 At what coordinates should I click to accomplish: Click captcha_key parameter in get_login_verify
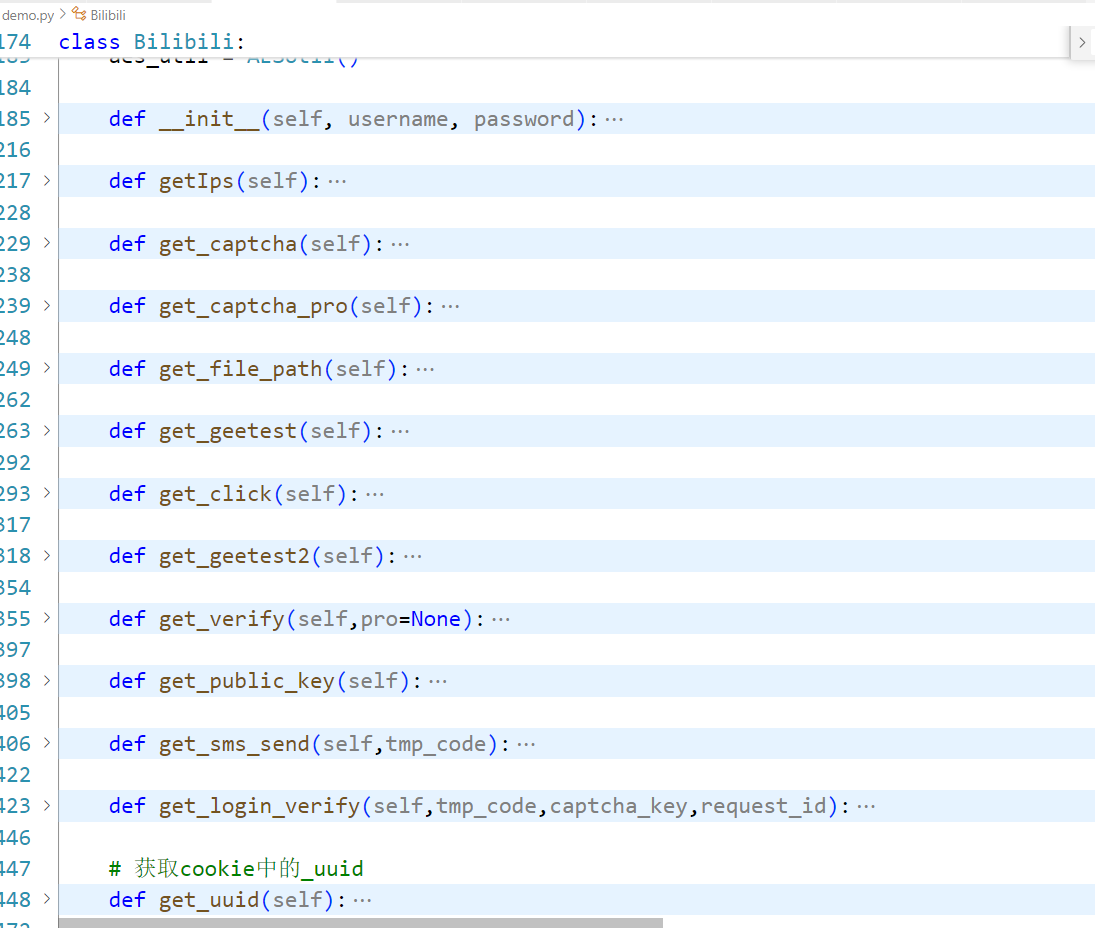click(619, 807)
